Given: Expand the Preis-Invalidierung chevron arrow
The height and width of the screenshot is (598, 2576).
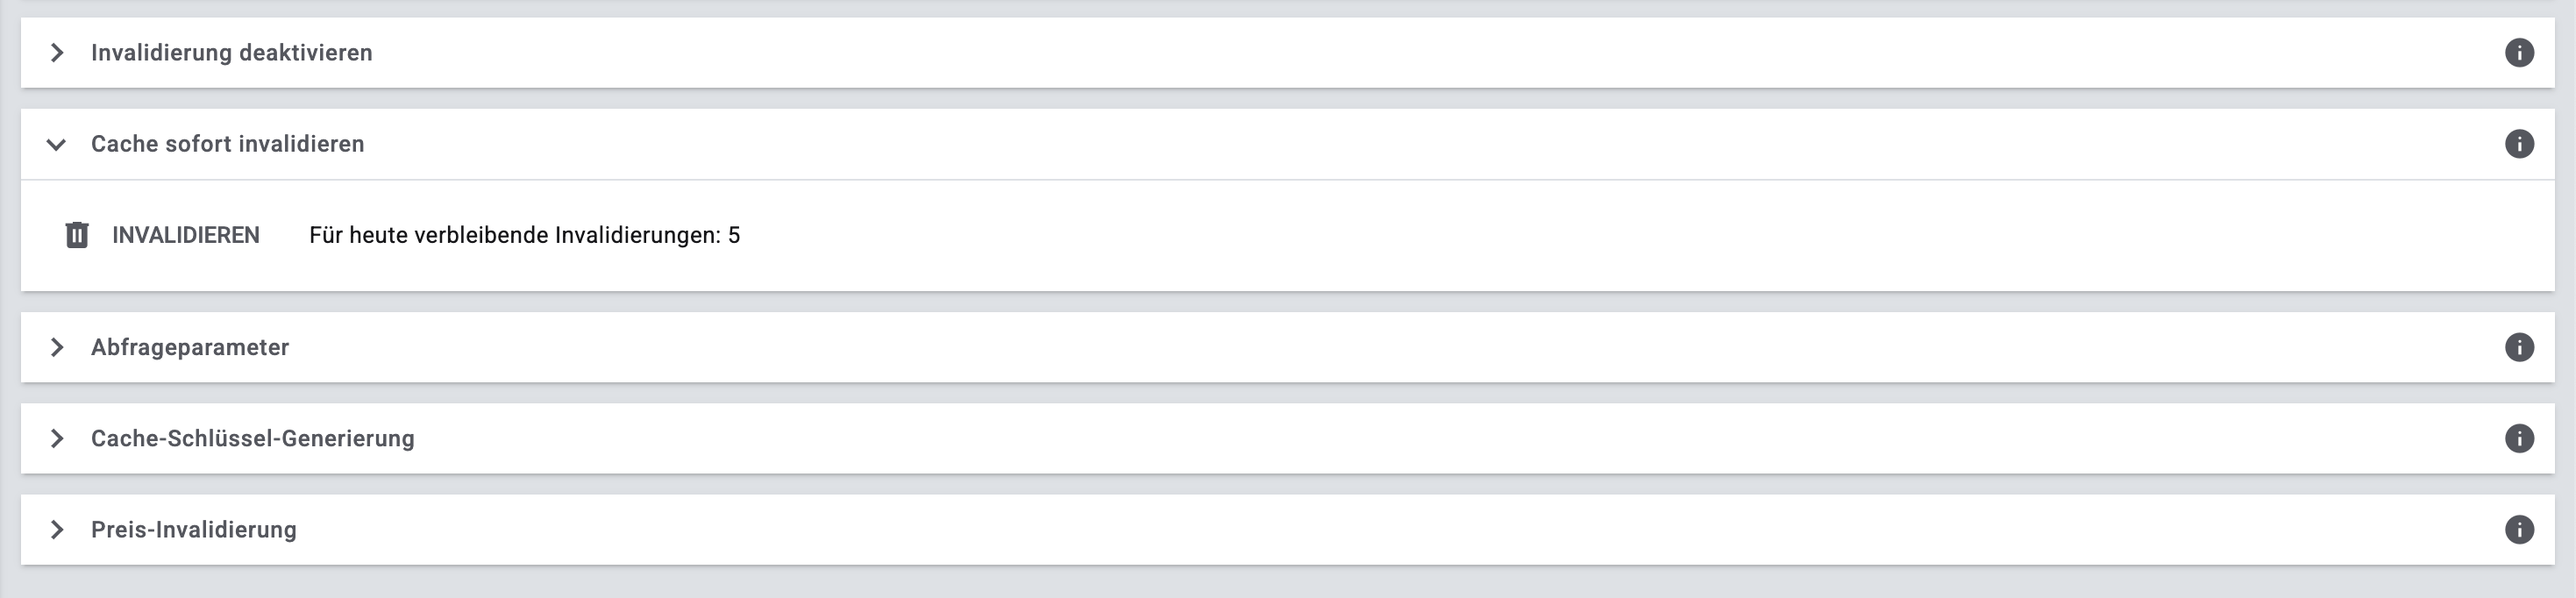Looking at the screenshot, I should click(x=57, y=530).
